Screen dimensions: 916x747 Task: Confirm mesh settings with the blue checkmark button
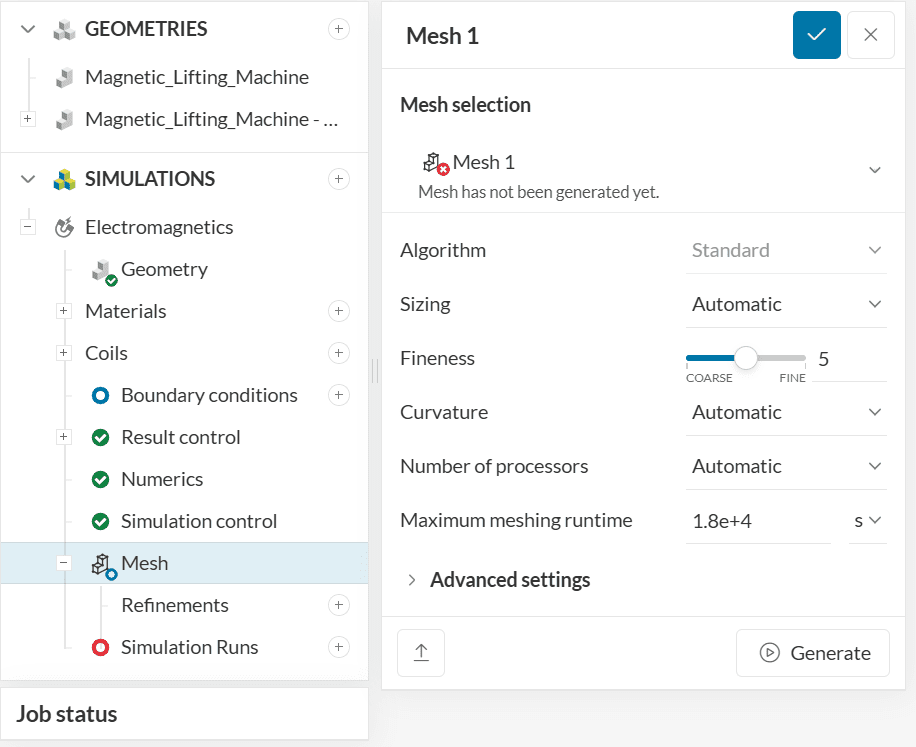pos(817,35)
